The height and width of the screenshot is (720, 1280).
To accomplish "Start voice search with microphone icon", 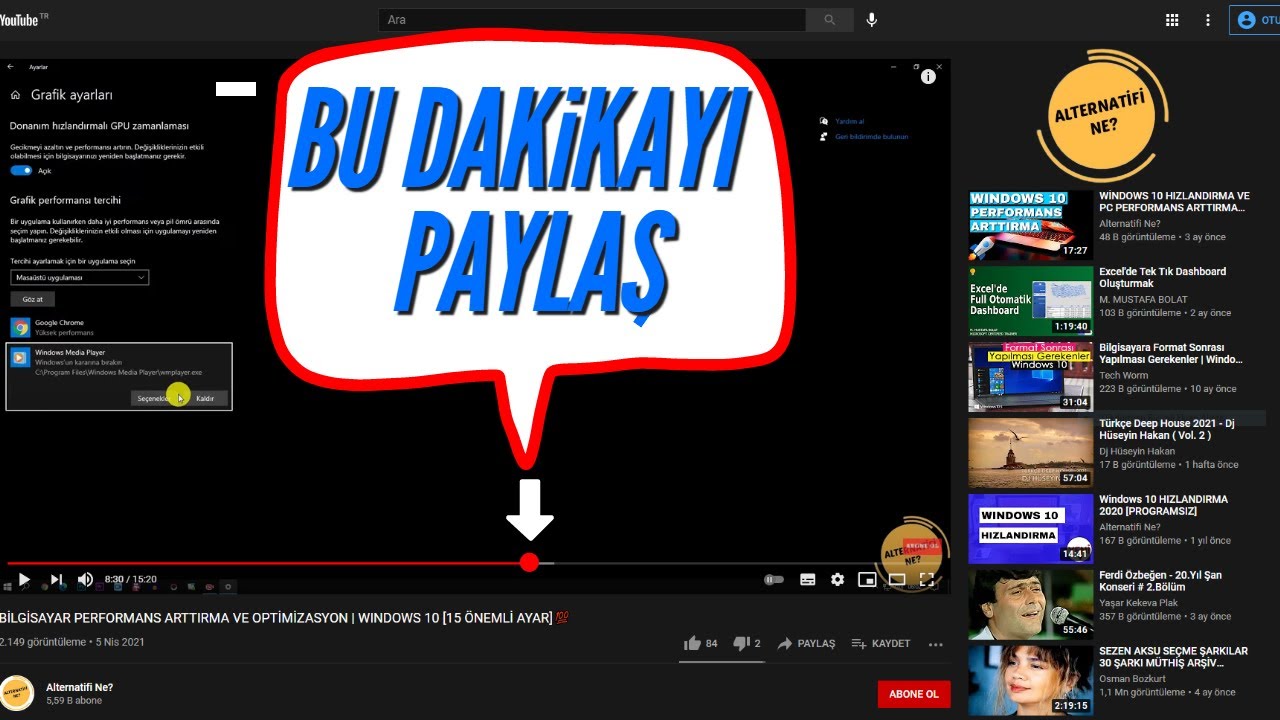I will (871, 20).
